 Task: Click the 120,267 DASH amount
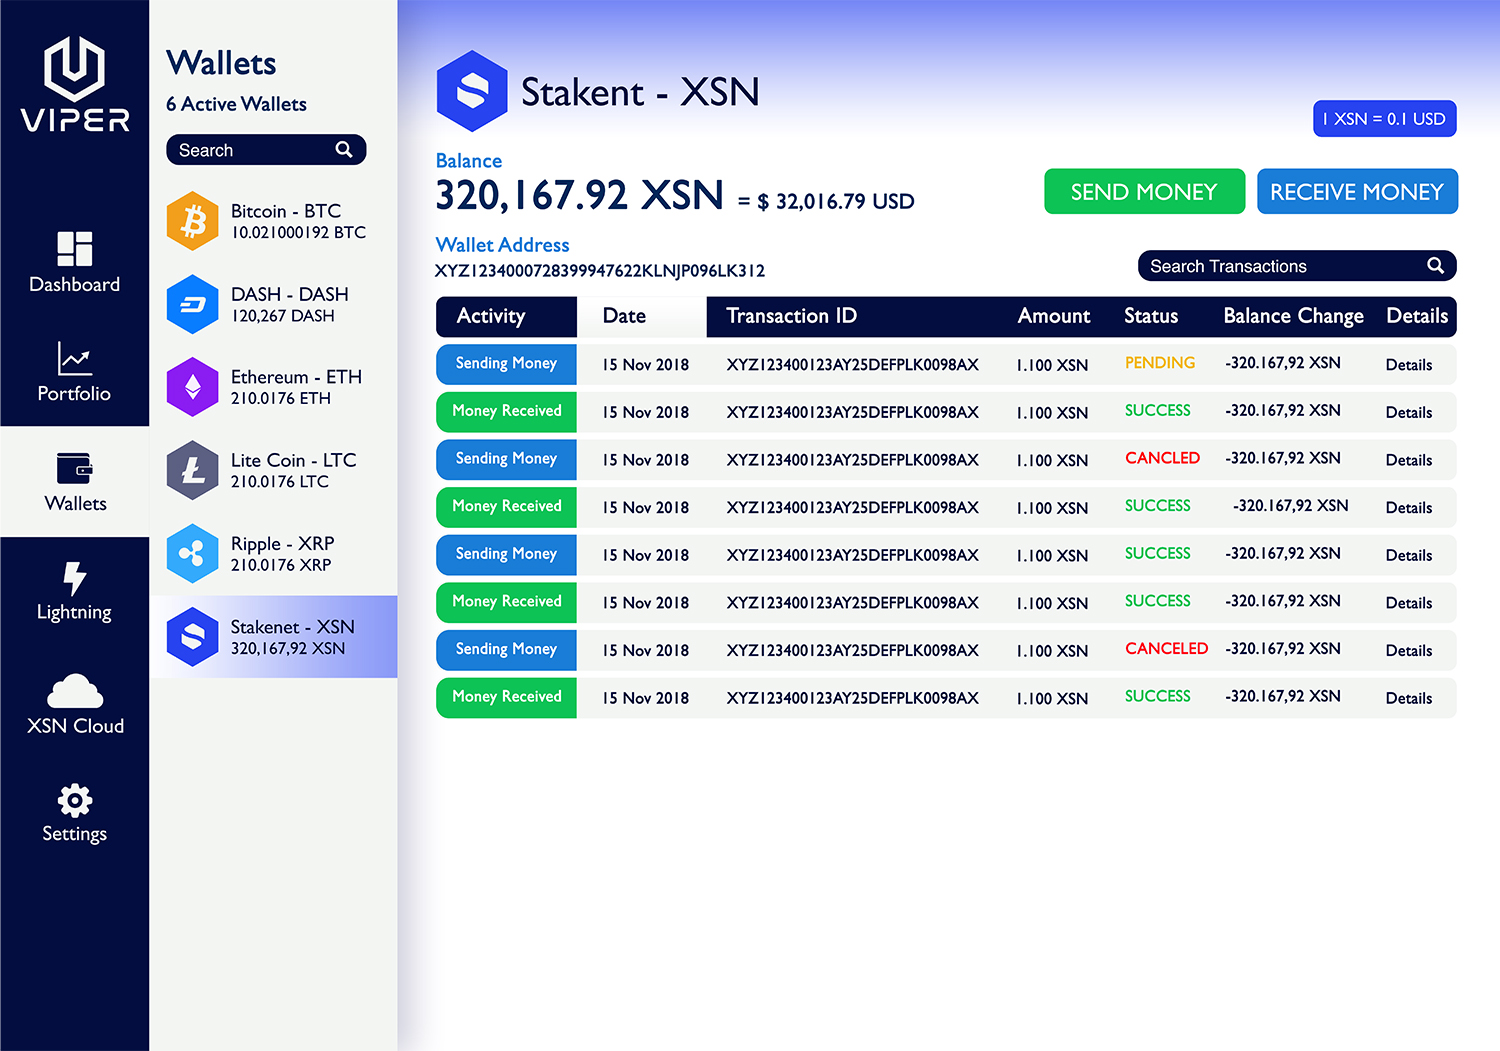283,316
